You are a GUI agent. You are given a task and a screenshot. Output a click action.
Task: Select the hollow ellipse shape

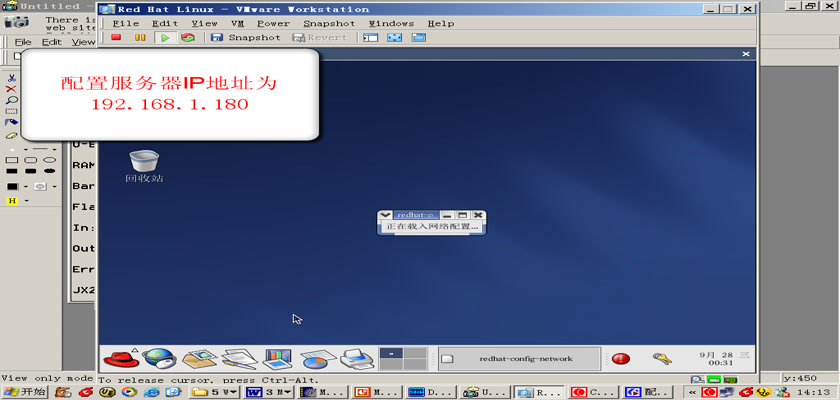point(50,160)
